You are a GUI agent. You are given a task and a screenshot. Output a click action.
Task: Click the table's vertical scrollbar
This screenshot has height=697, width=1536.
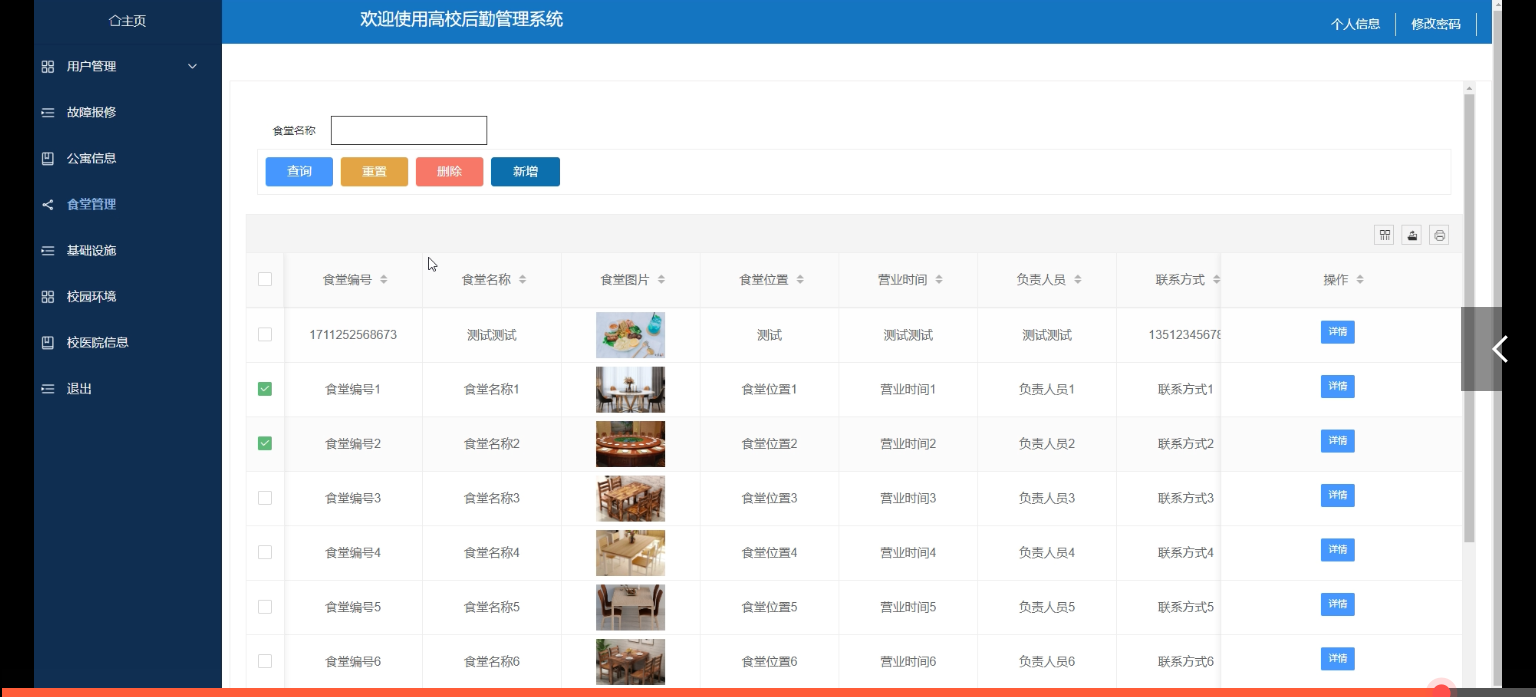pos(1469,318)
